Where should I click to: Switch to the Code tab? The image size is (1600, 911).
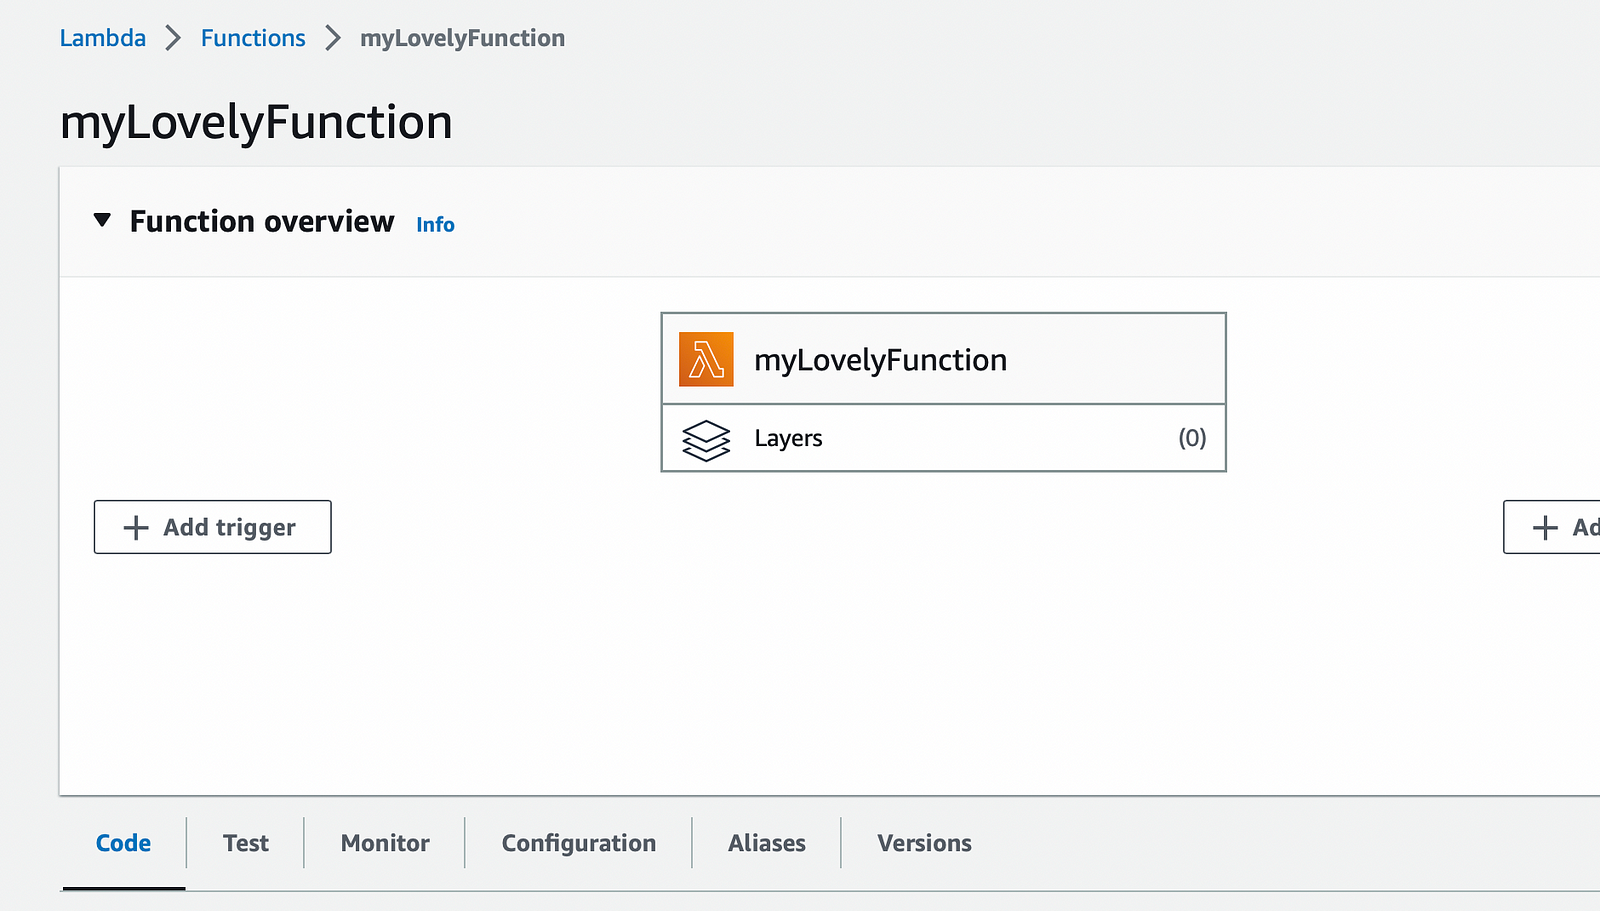123,843
